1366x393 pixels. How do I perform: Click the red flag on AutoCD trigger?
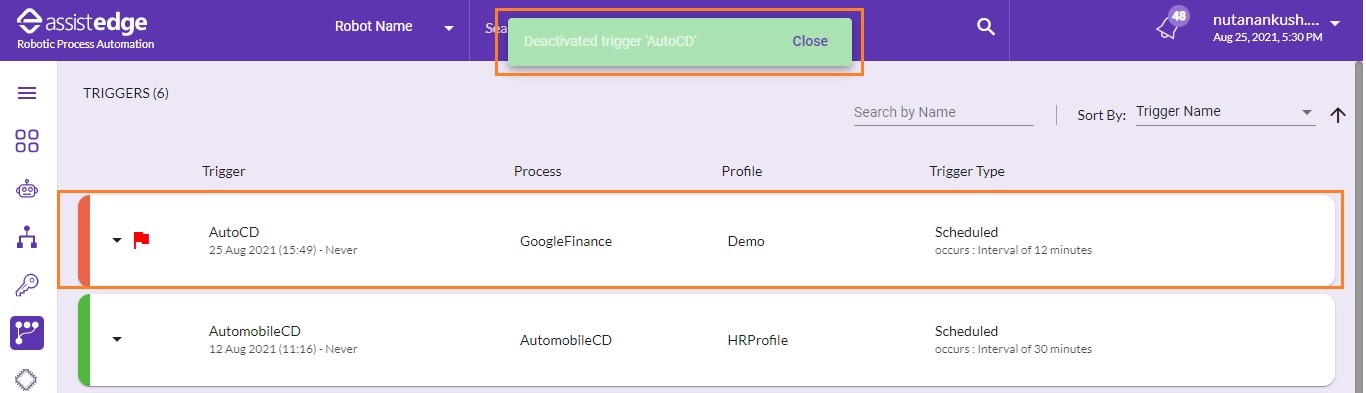[141, 240]
